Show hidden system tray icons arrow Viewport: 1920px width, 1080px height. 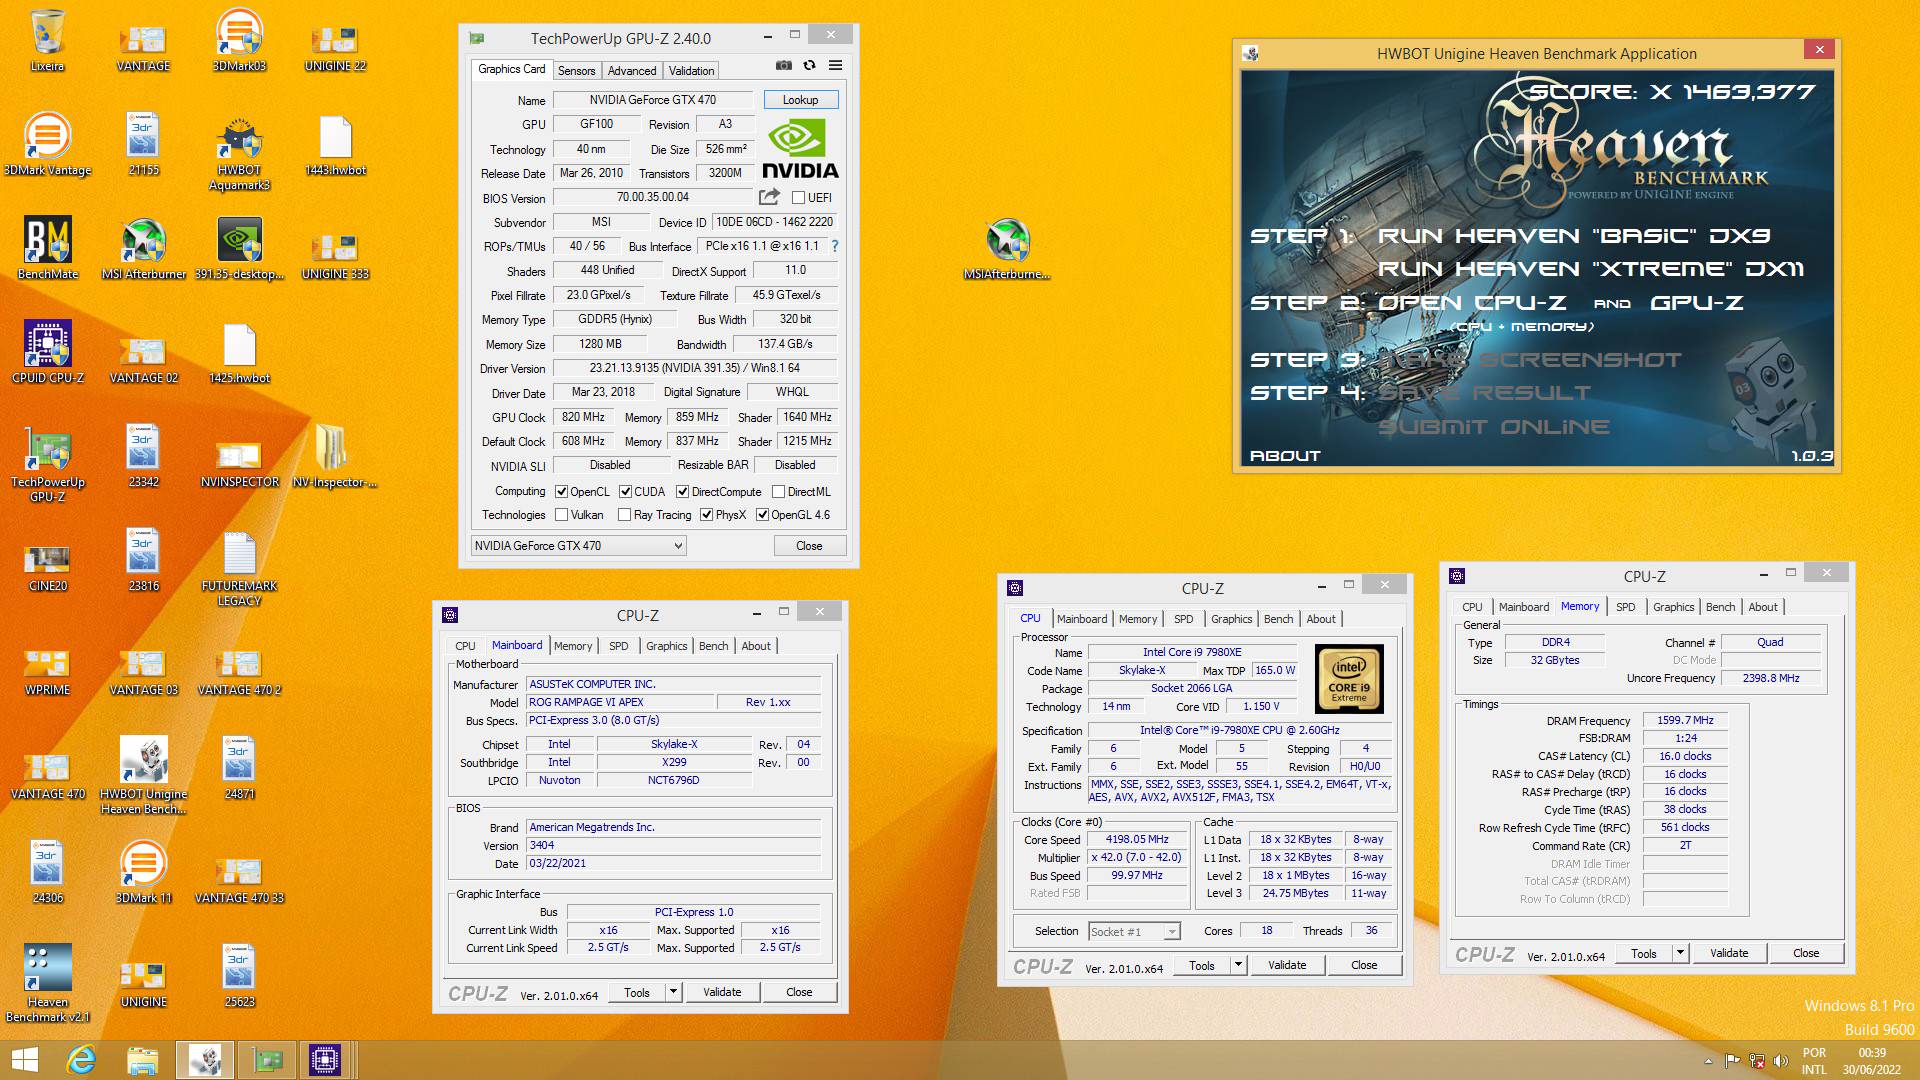[1707, 1060]
